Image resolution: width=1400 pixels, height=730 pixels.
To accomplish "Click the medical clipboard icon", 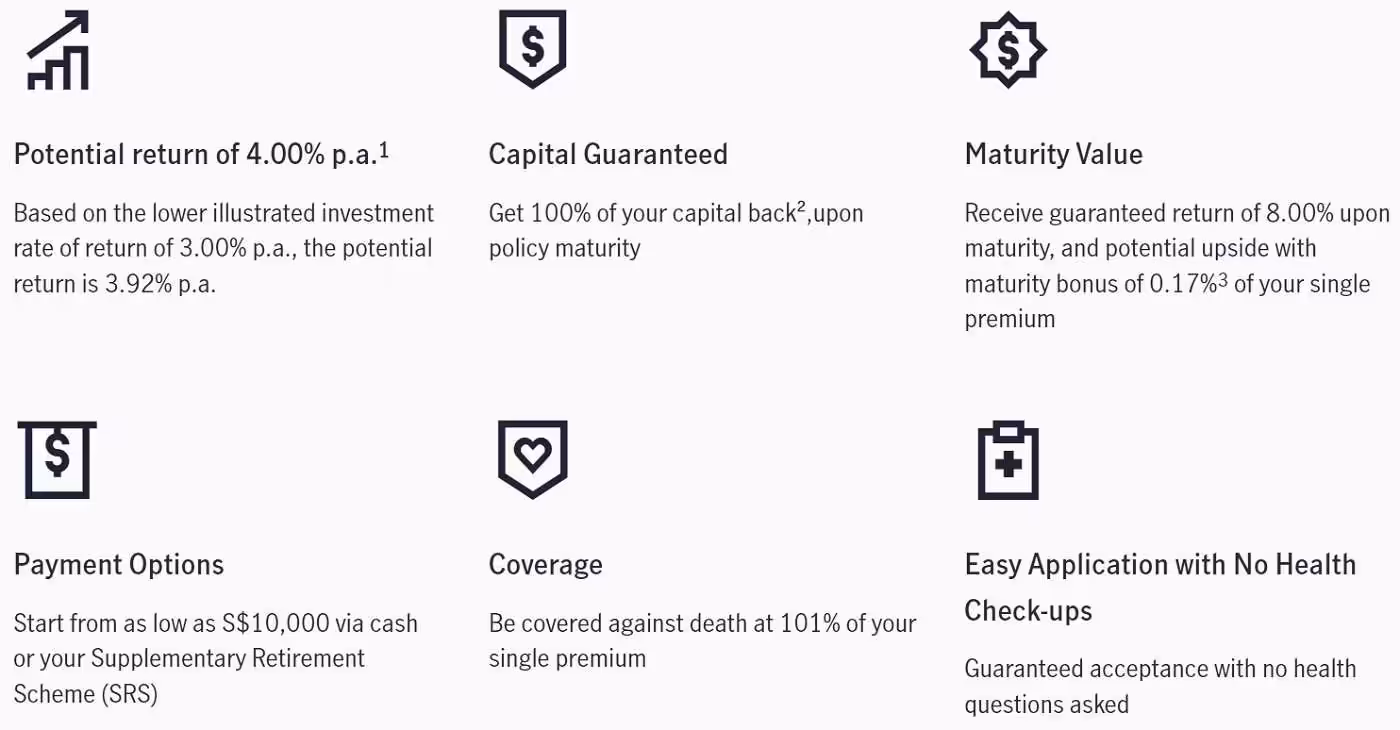I will (1007, 460).
